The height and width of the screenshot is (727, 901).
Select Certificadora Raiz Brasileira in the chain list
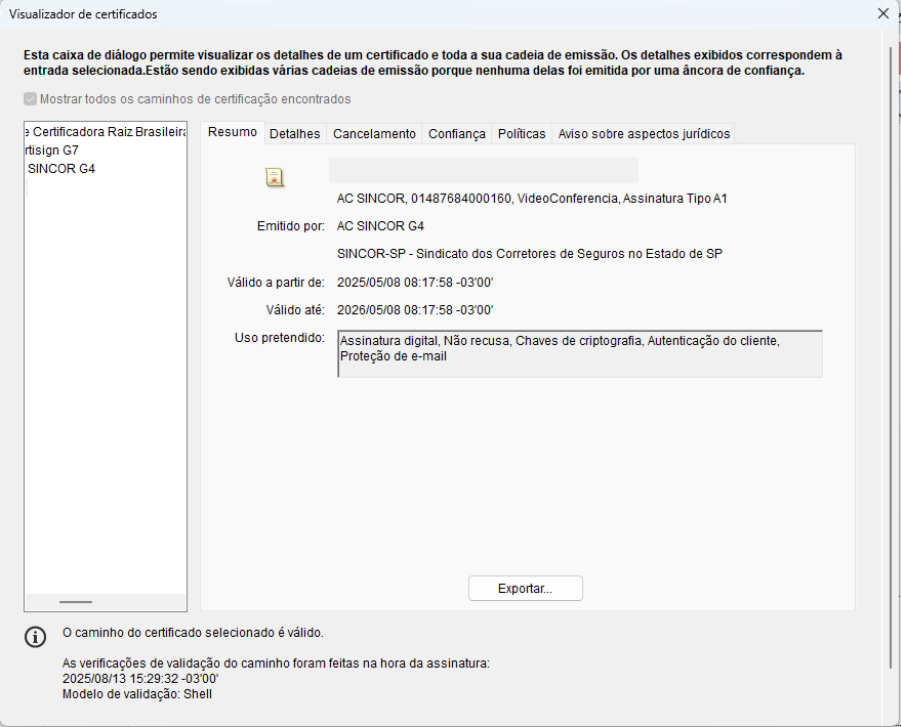click(x=105, y=132)
